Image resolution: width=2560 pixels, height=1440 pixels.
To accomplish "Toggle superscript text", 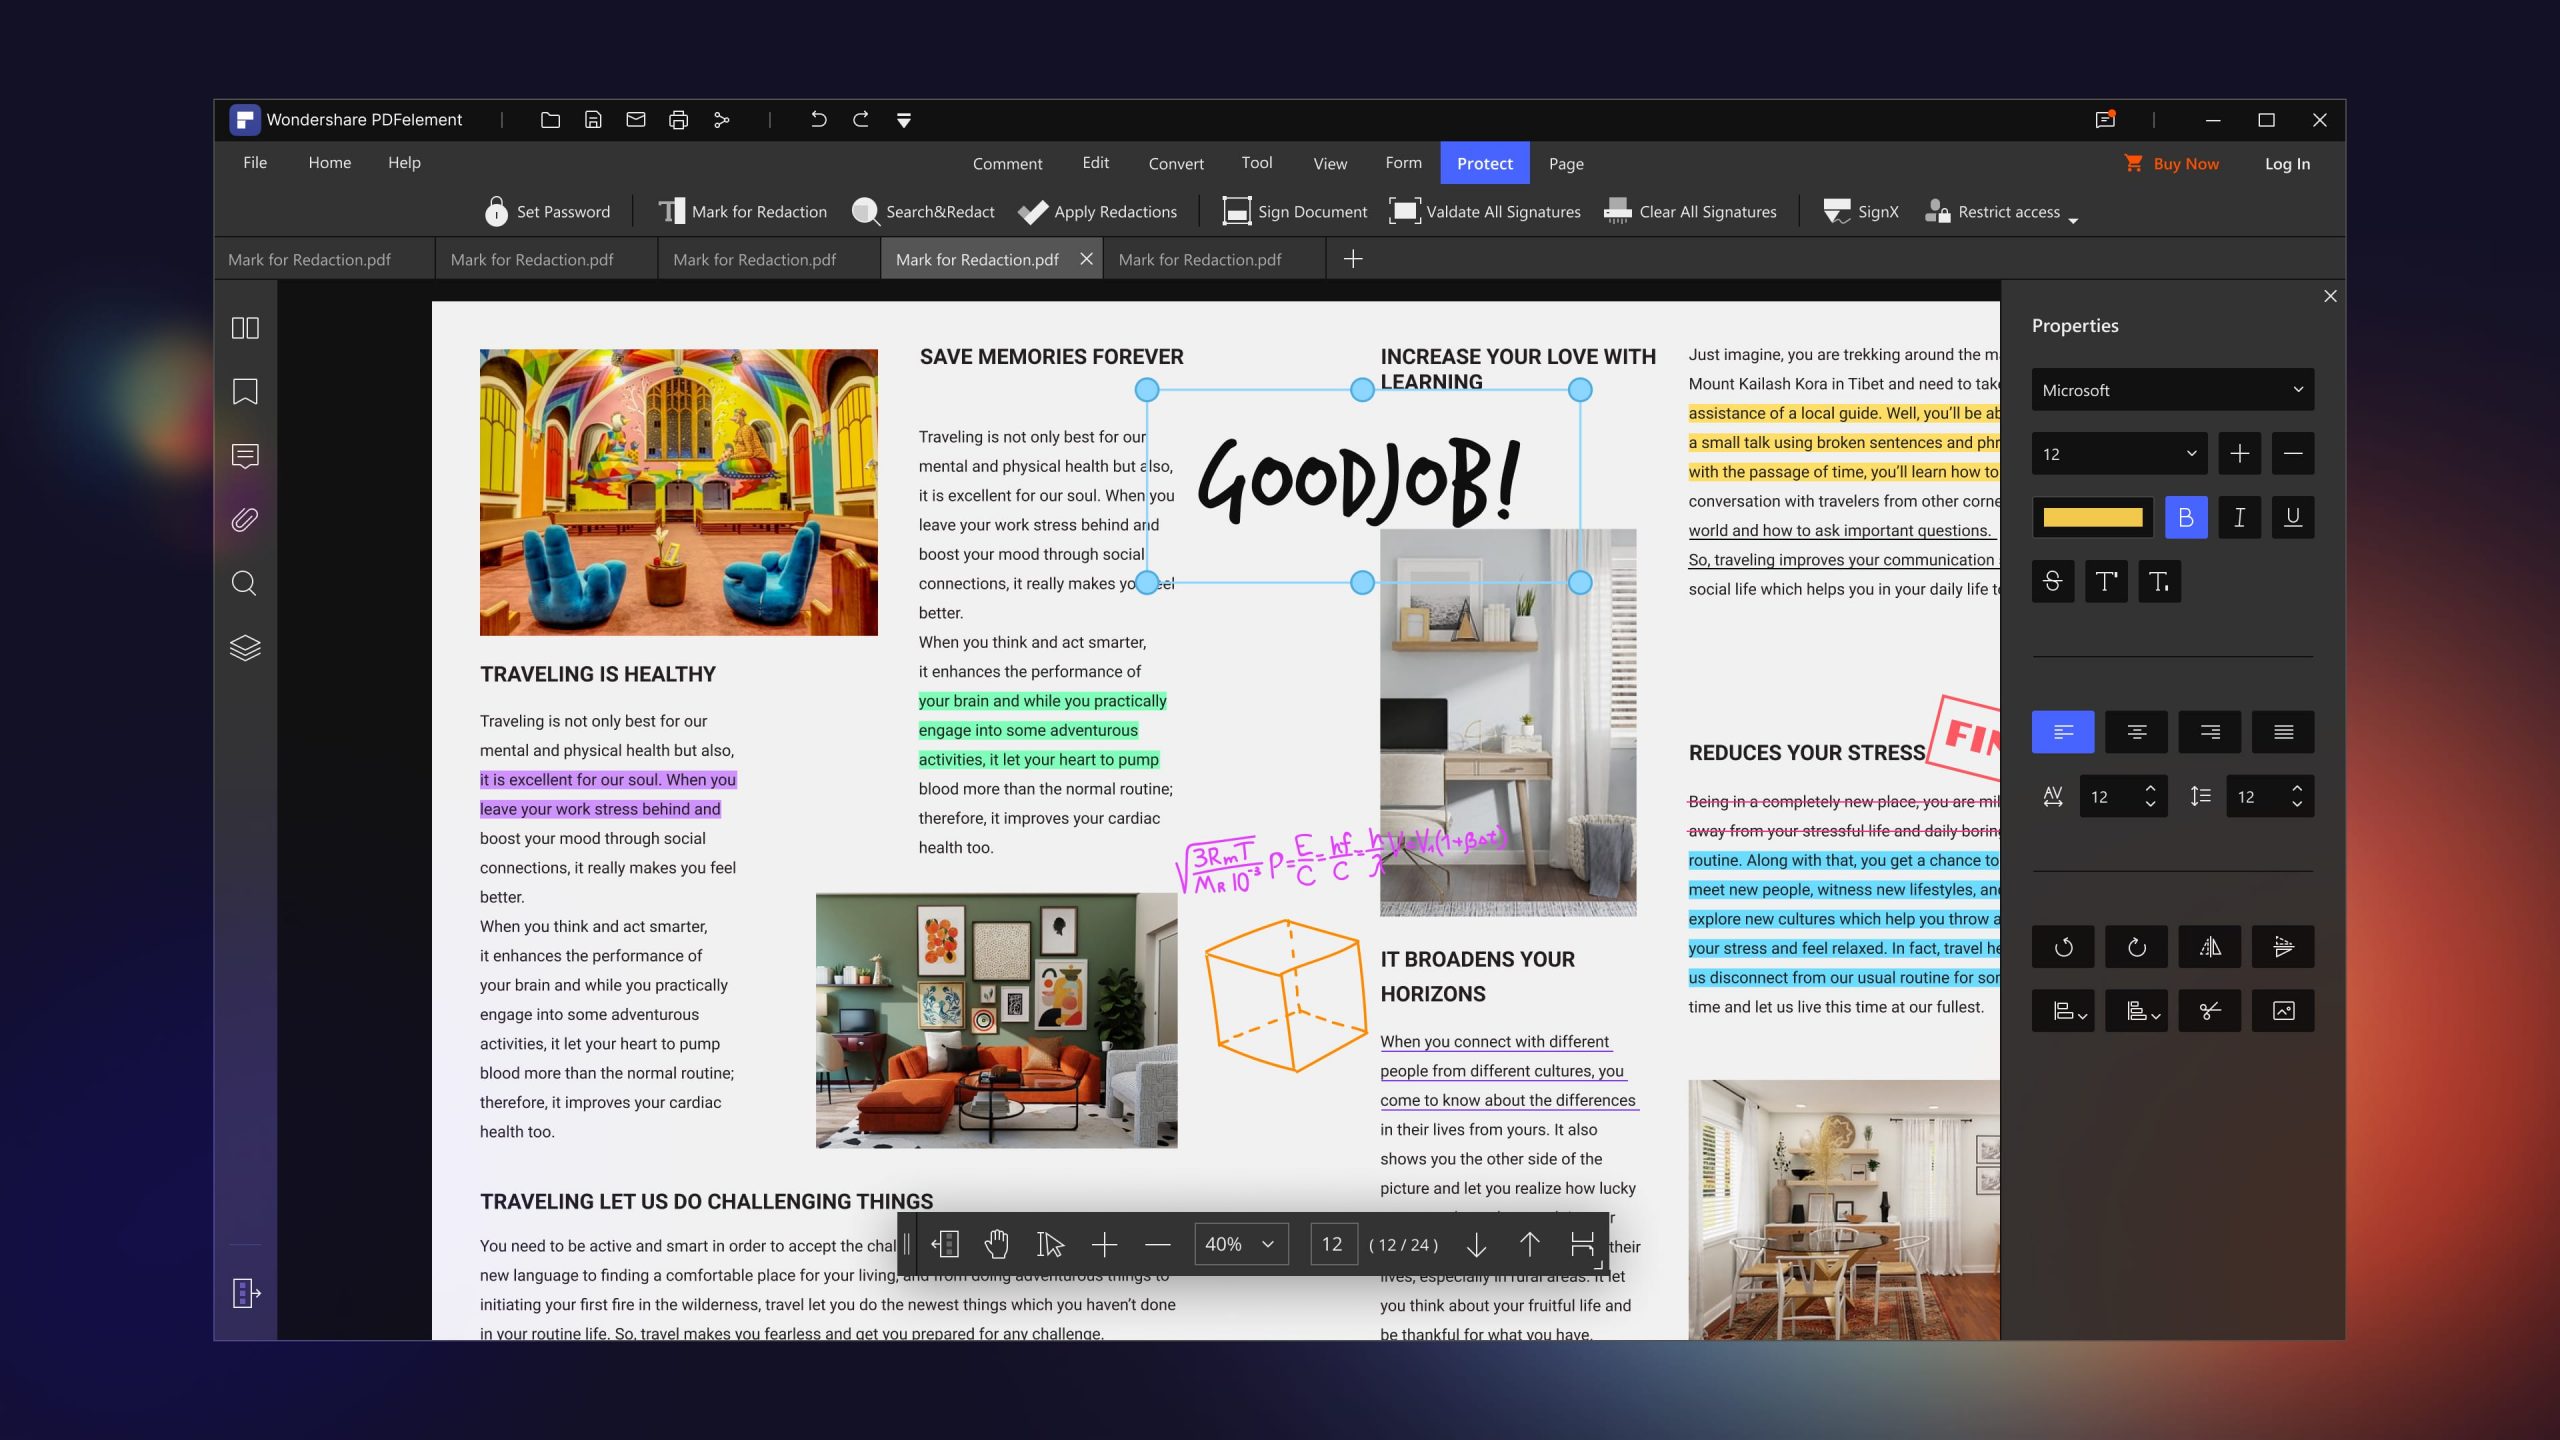I will pyautogui.click(x=2106, y=581).
